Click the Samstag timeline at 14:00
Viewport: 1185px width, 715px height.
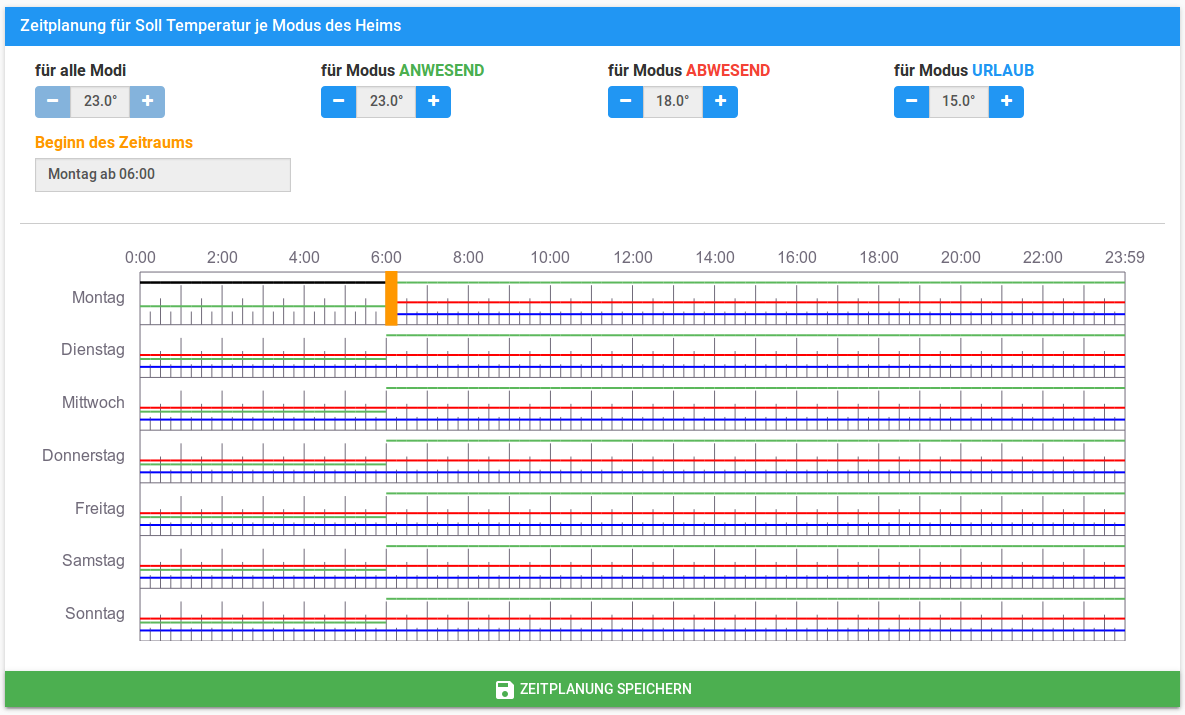(x=715, y=562)
